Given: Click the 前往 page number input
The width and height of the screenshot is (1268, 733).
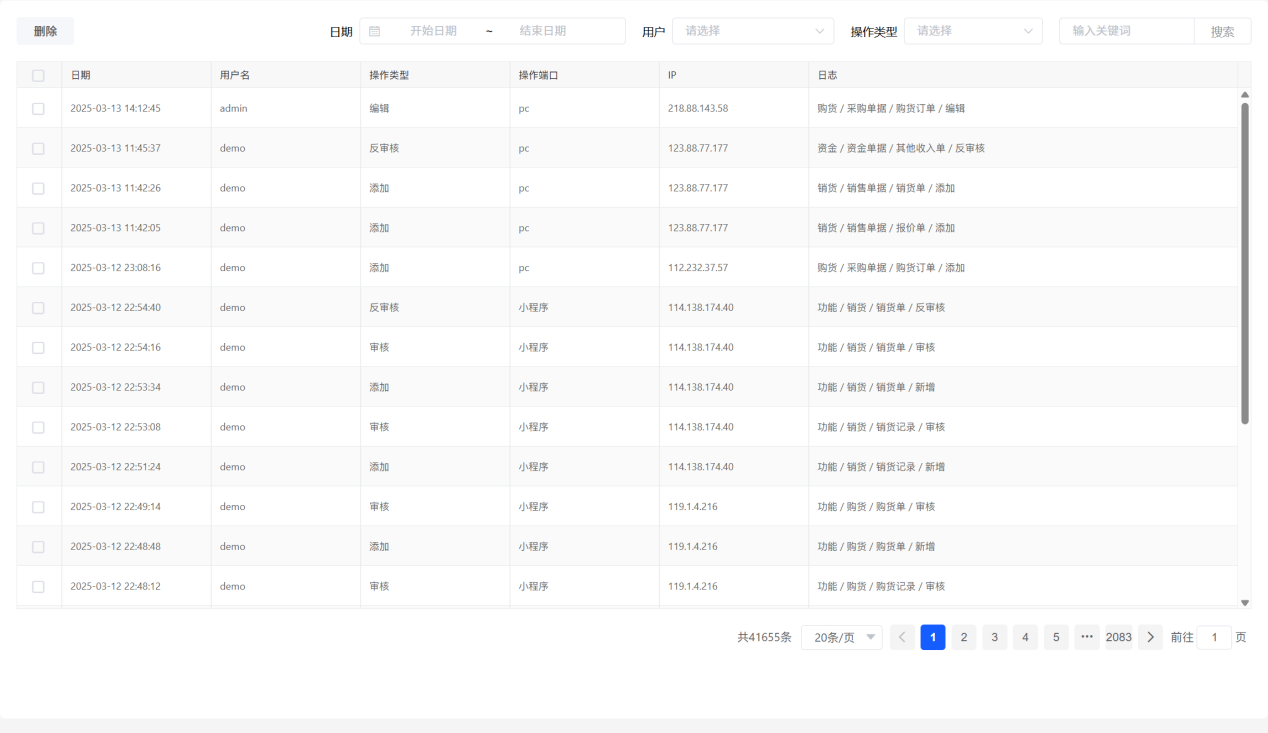Looking at the screenshot, I should point(1214,637).
